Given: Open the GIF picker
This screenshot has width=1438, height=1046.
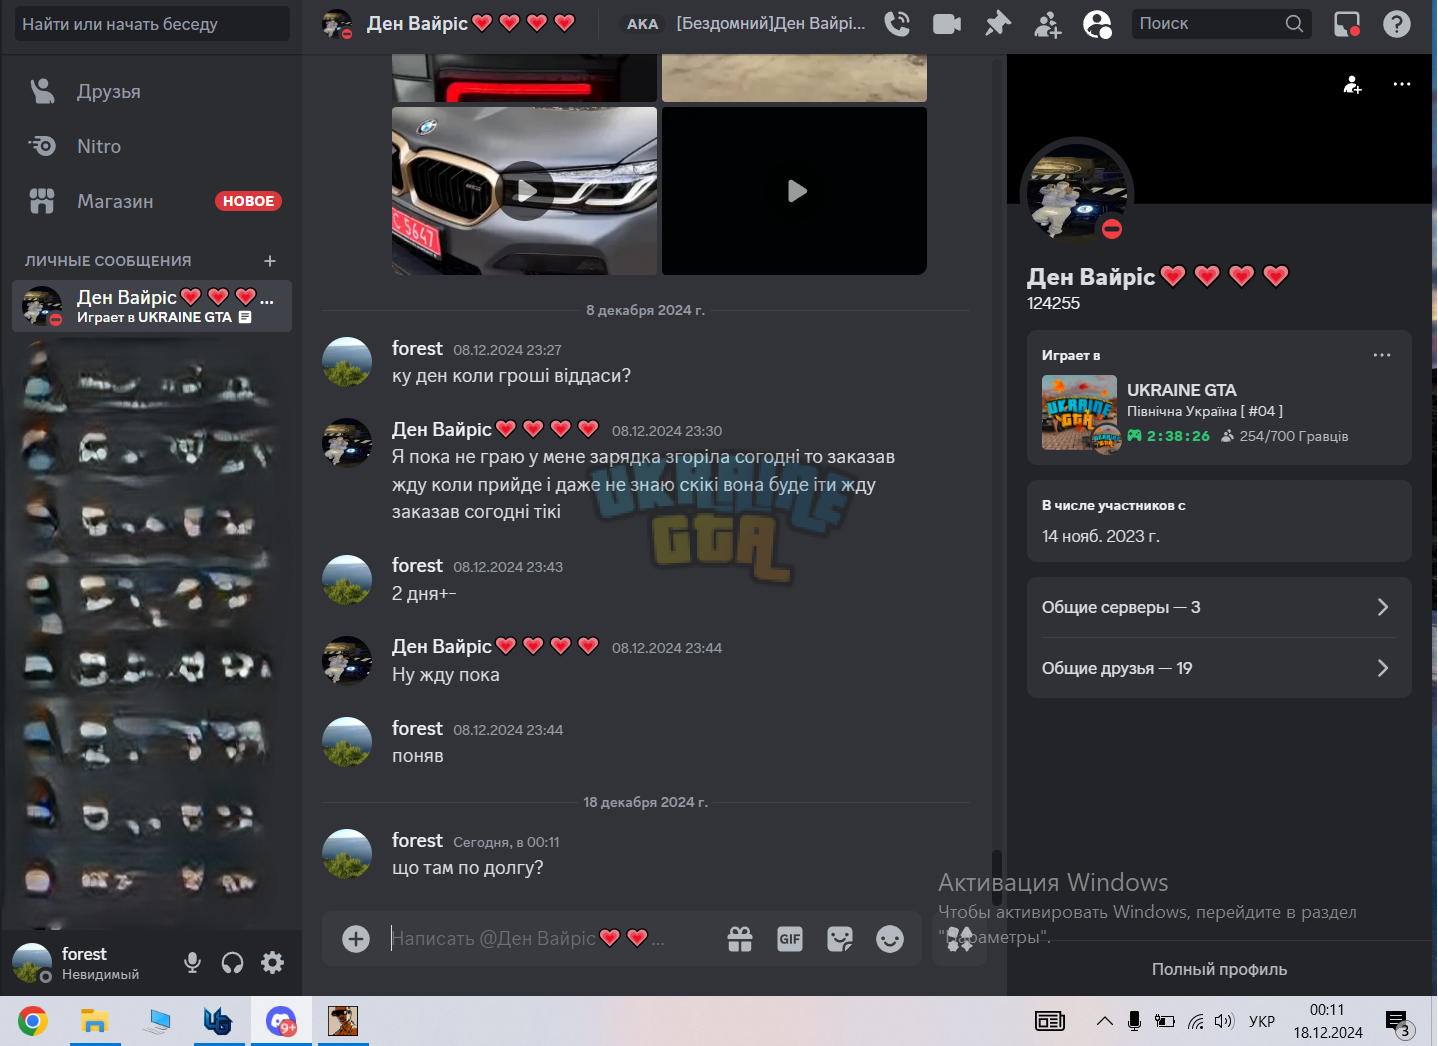Looking at the screenshot, I should (x=790, y=939).
